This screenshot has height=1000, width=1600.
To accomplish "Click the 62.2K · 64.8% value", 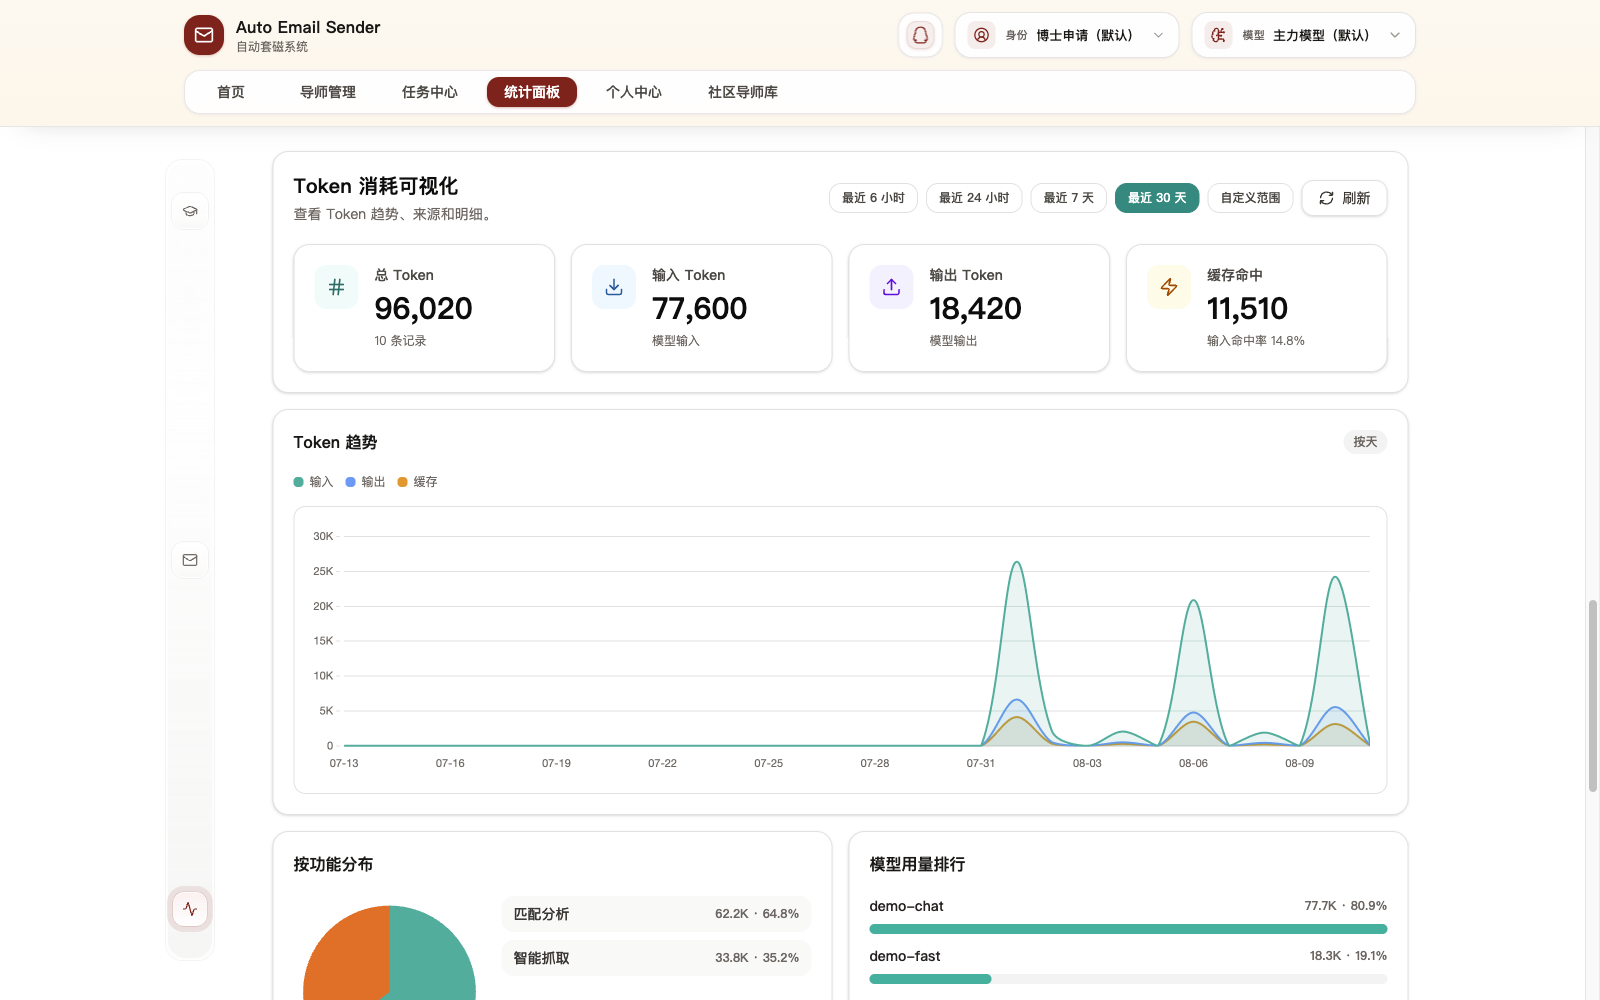I will (x=757, y=914).
